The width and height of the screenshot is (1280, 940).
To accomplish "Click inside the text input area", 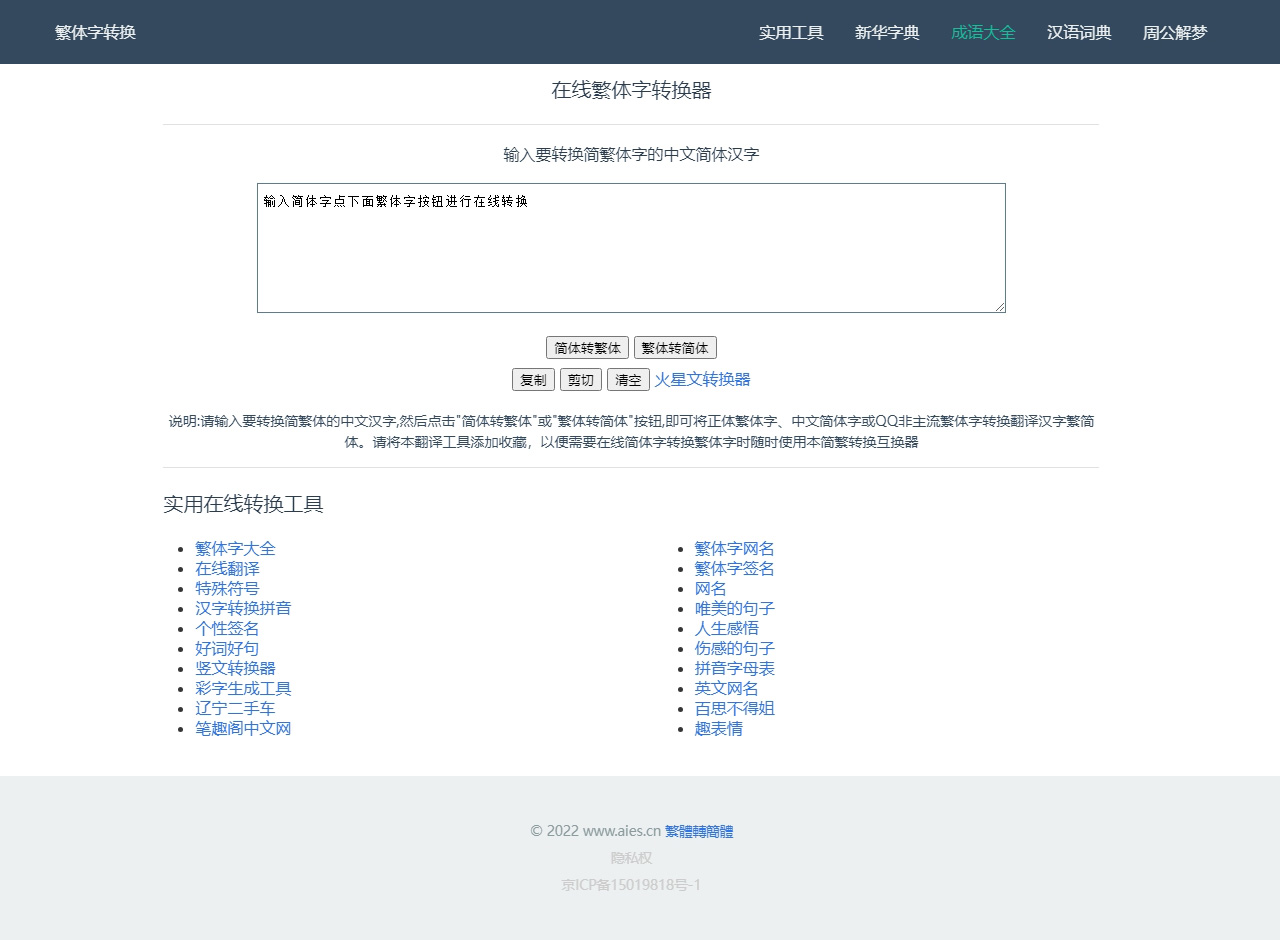I will click(630, 250).
